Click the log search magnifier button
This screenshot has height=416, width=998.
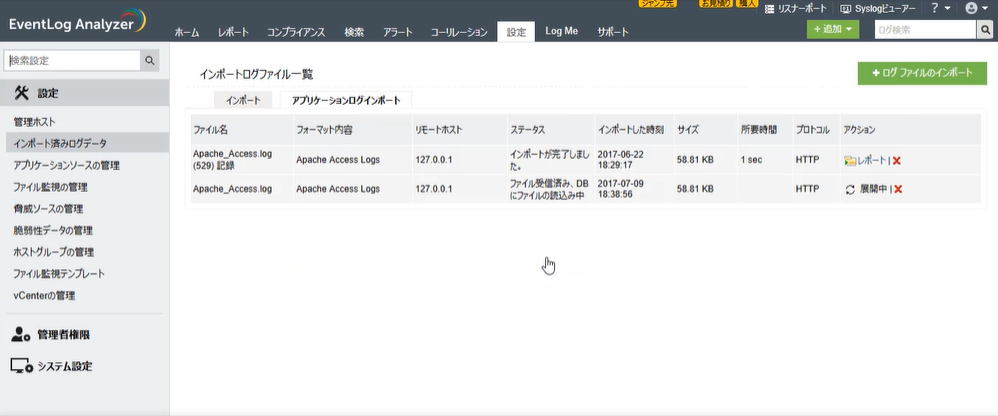(985, 29)
